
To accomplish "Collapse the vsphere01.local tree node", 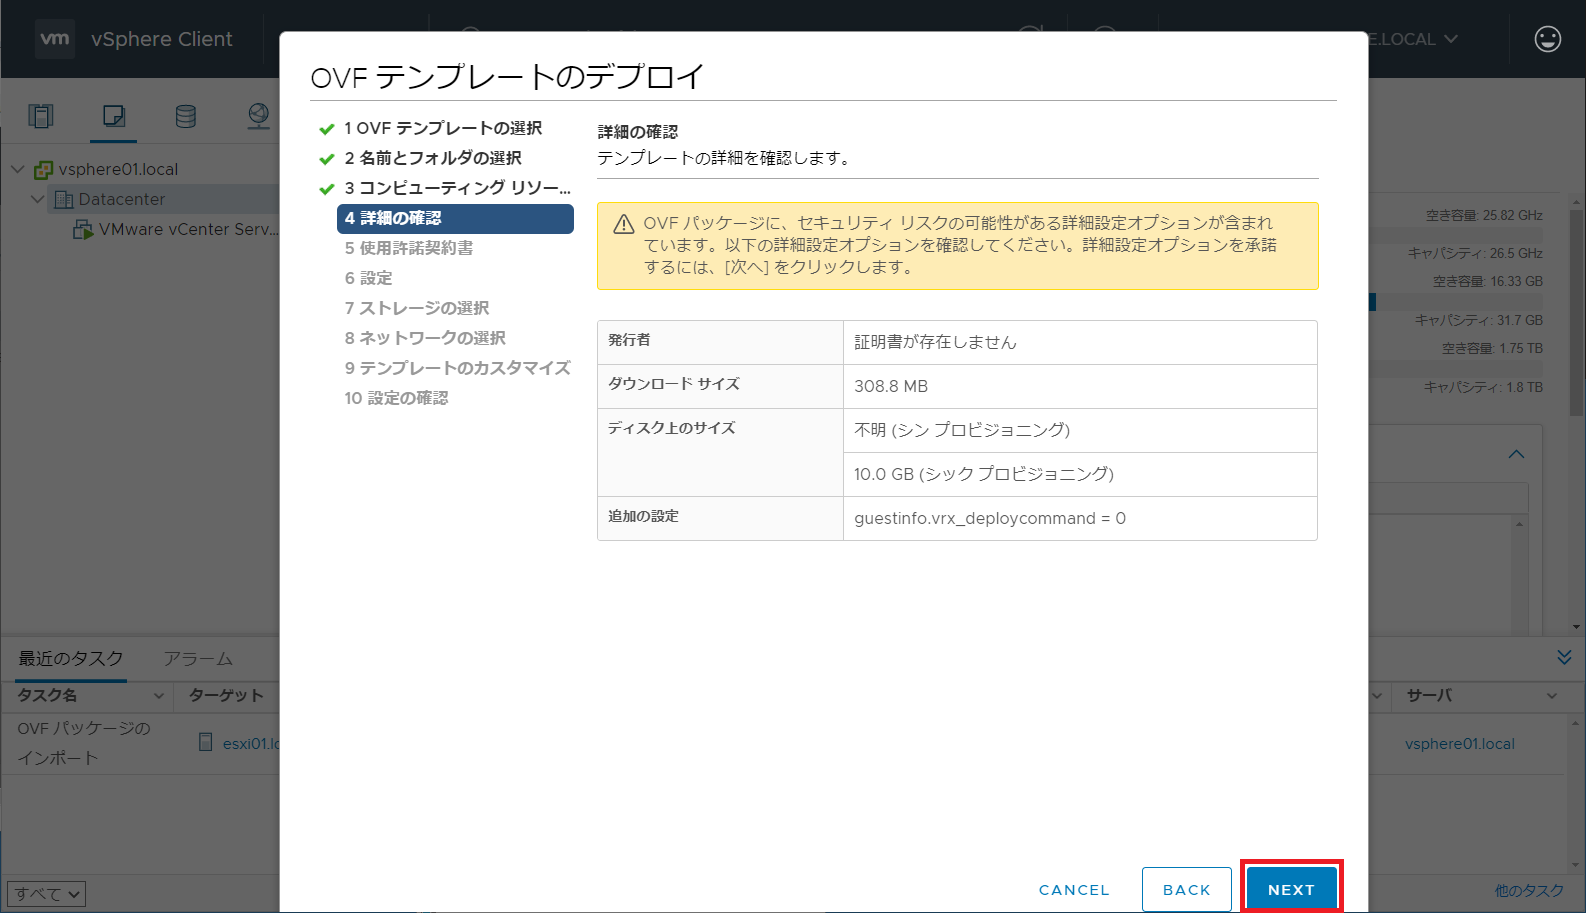I will (17, 169).
